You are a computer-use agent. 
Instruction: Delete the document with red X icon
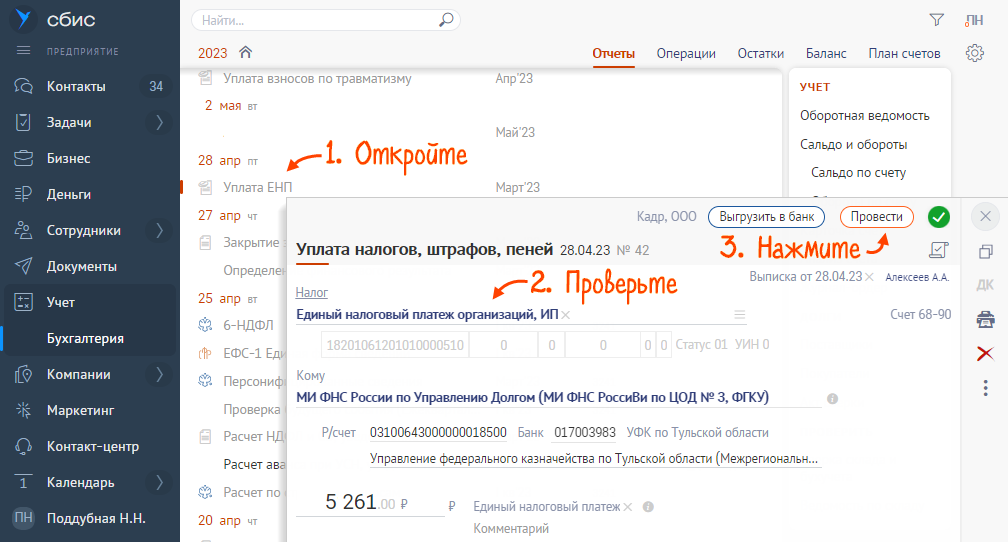985,353
